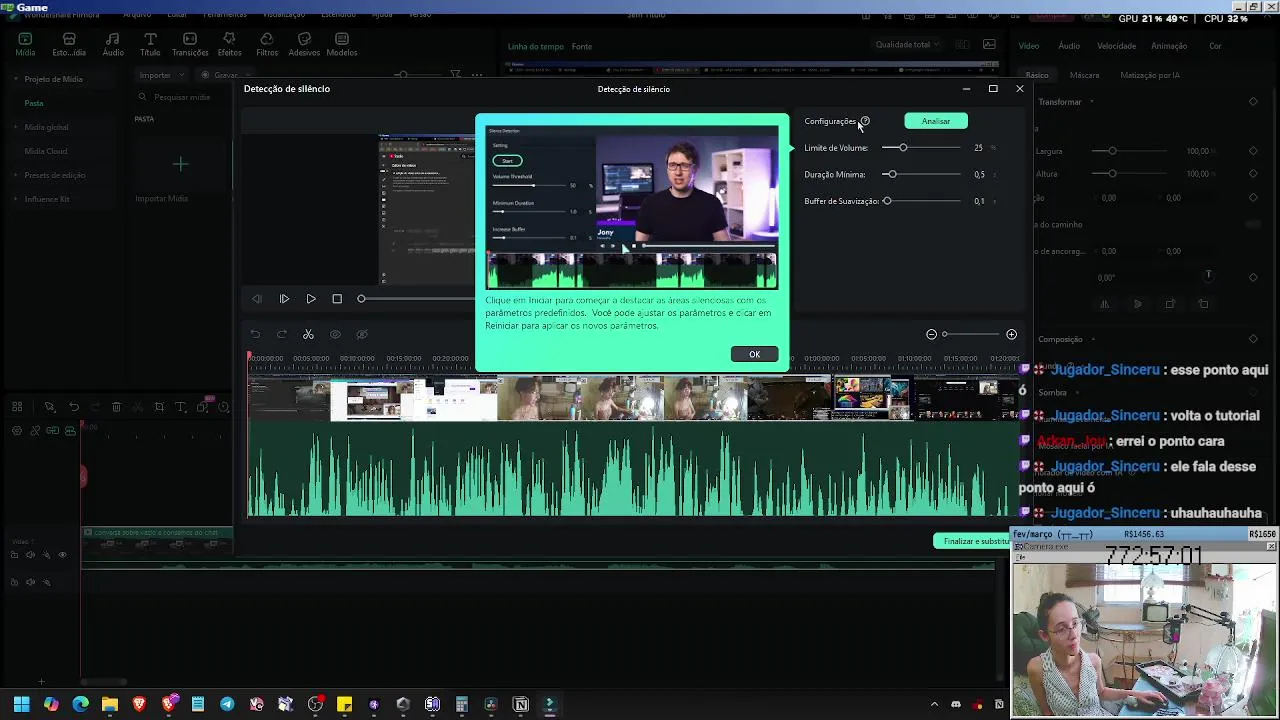The image size is (1280, 720).
Task: Click the text tool in main timeline toolbar
Action: click(181, 407)
